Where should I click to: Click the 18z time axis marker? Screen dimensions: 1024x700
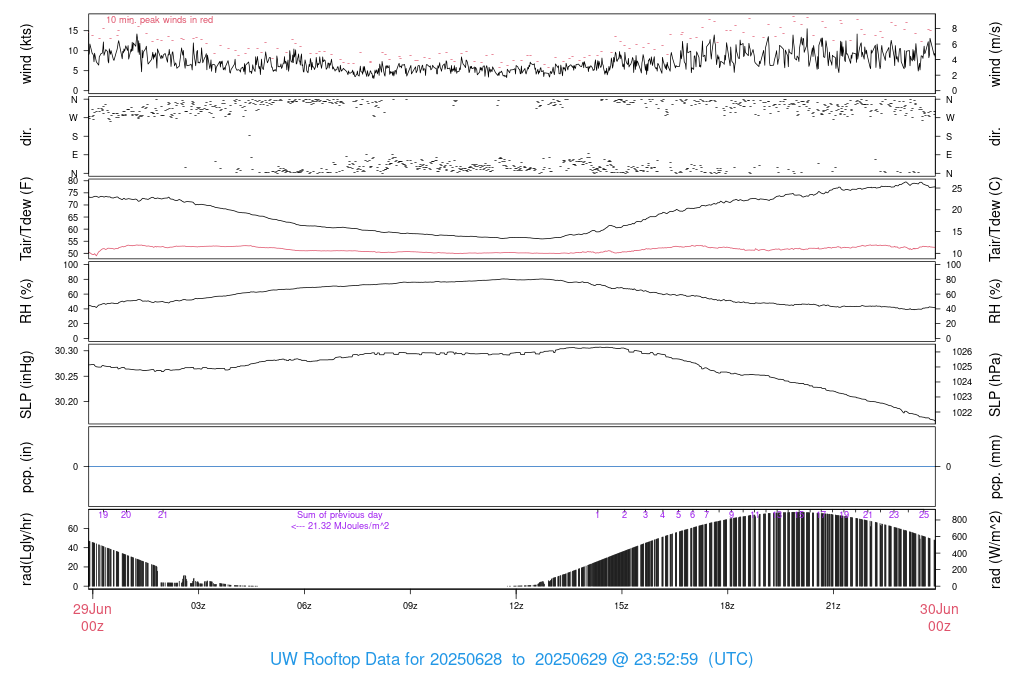click(x=727, y=606)
